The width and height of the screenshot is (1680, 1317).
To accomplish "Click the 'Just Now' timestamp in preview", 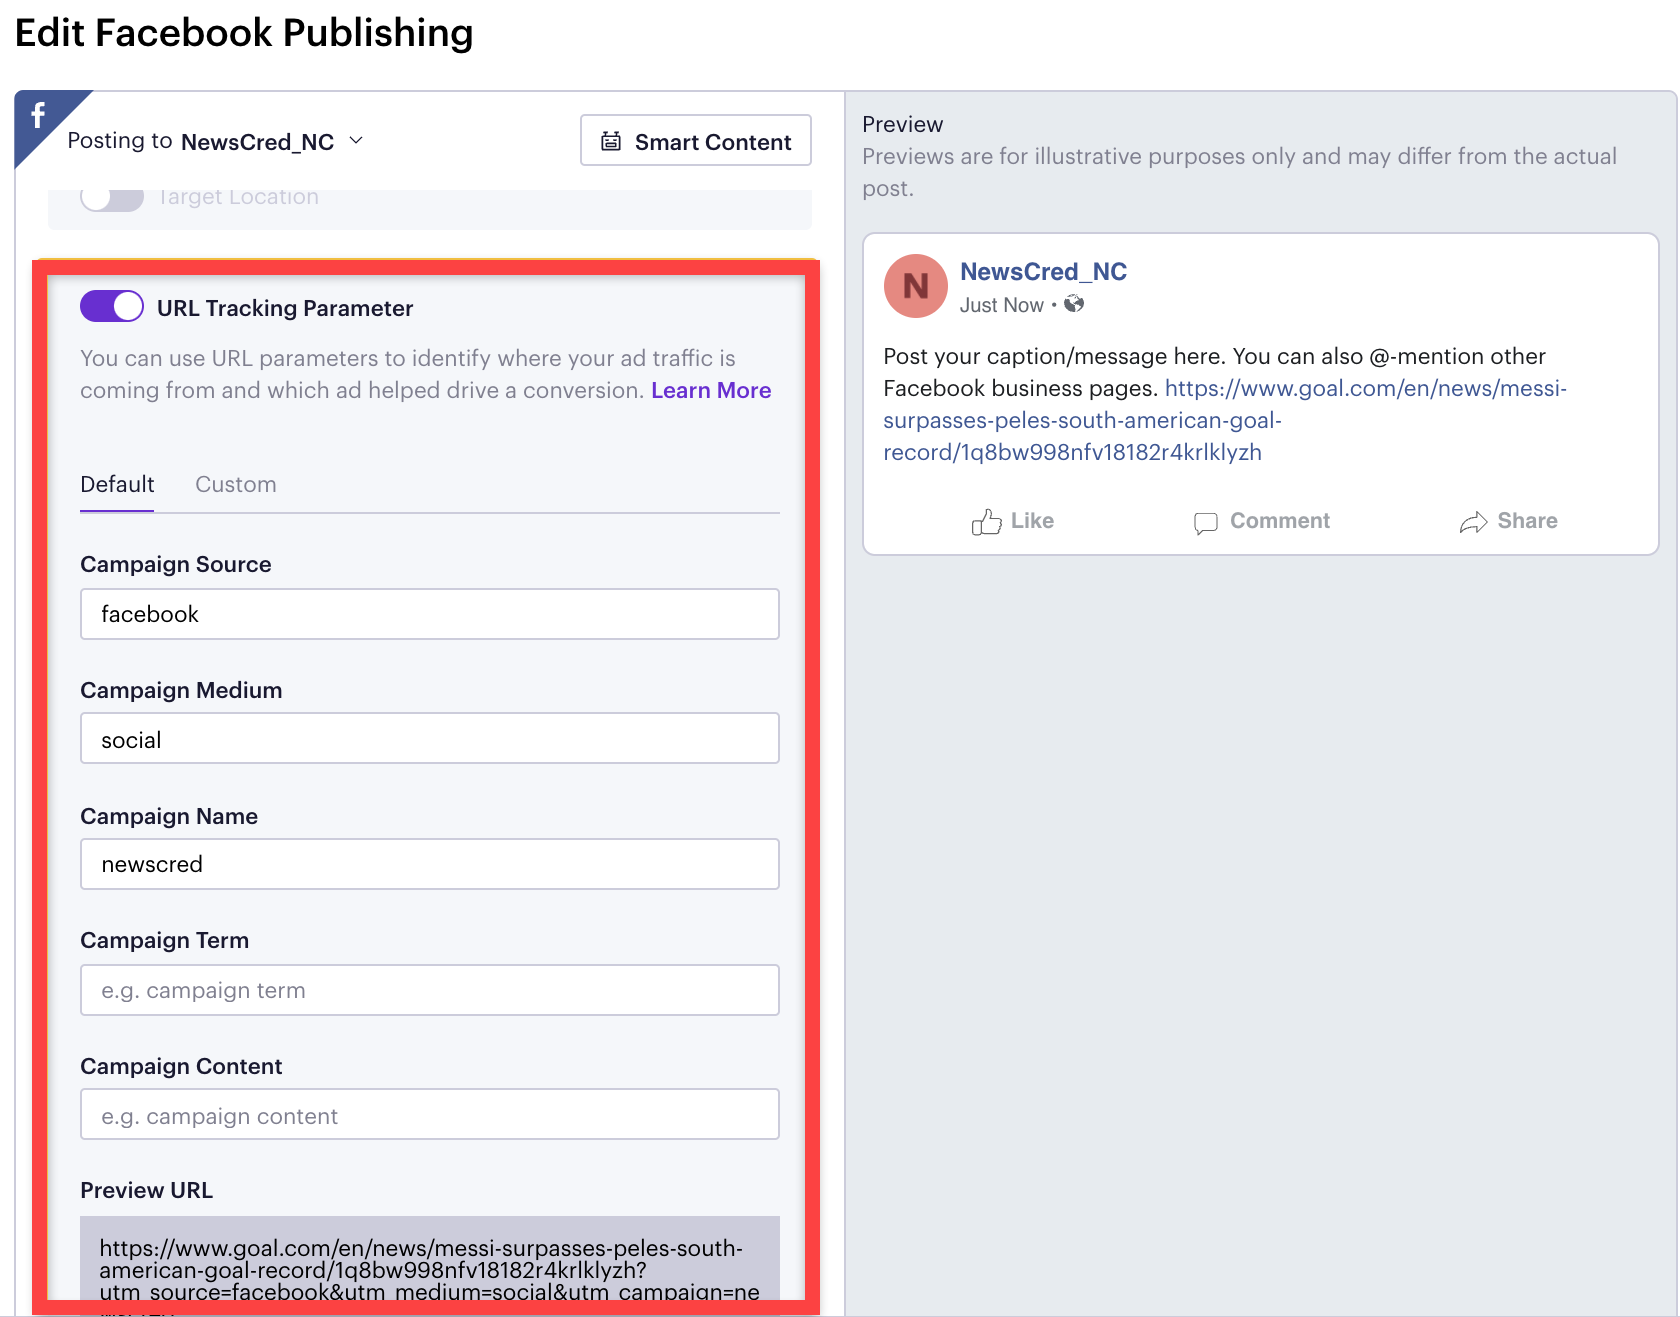I will [x=1001, y=305].
